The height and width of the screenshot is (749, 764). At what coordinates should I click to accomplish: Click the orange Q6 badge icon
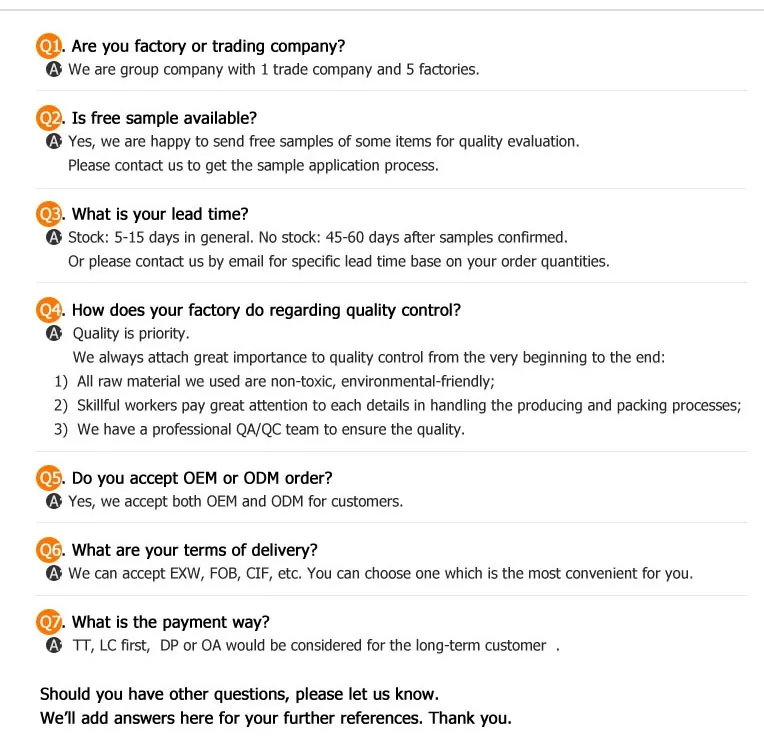point(50,550)
